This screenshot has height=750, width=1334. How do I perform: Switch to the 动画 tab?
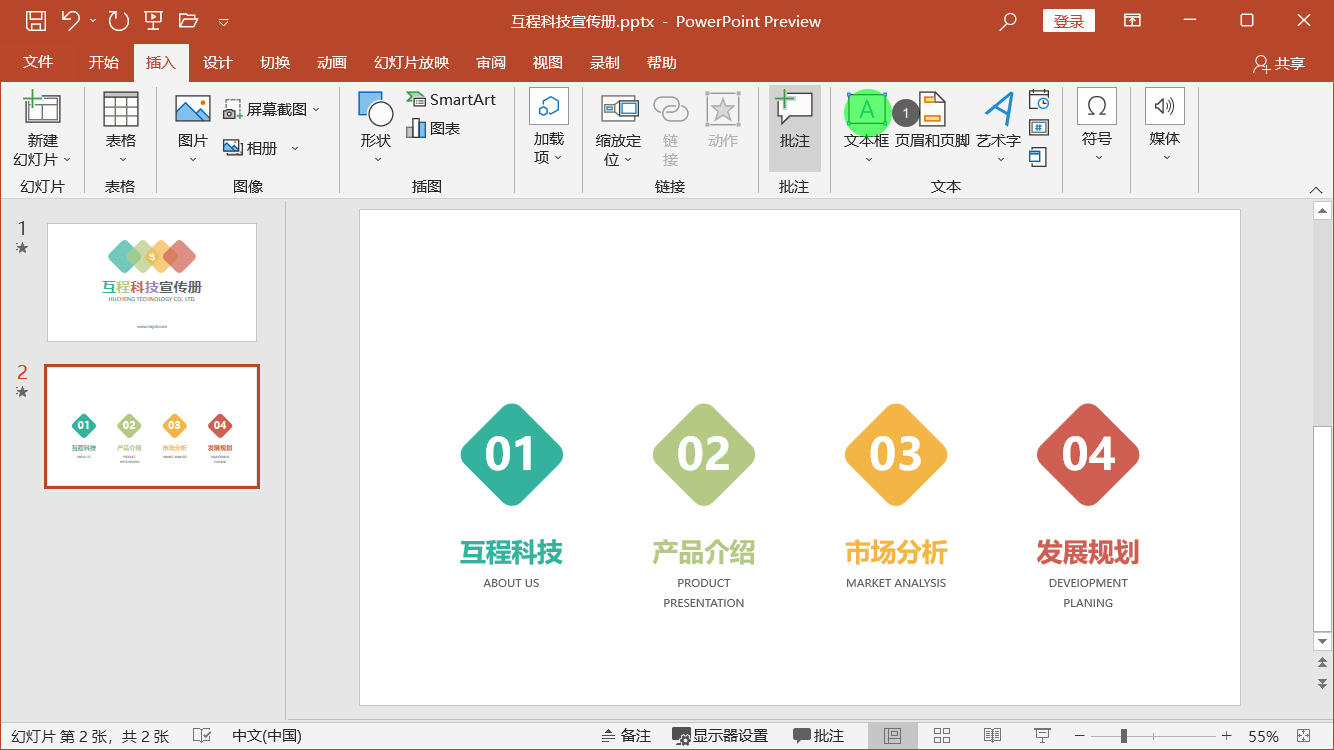click(x=332, y=62)
